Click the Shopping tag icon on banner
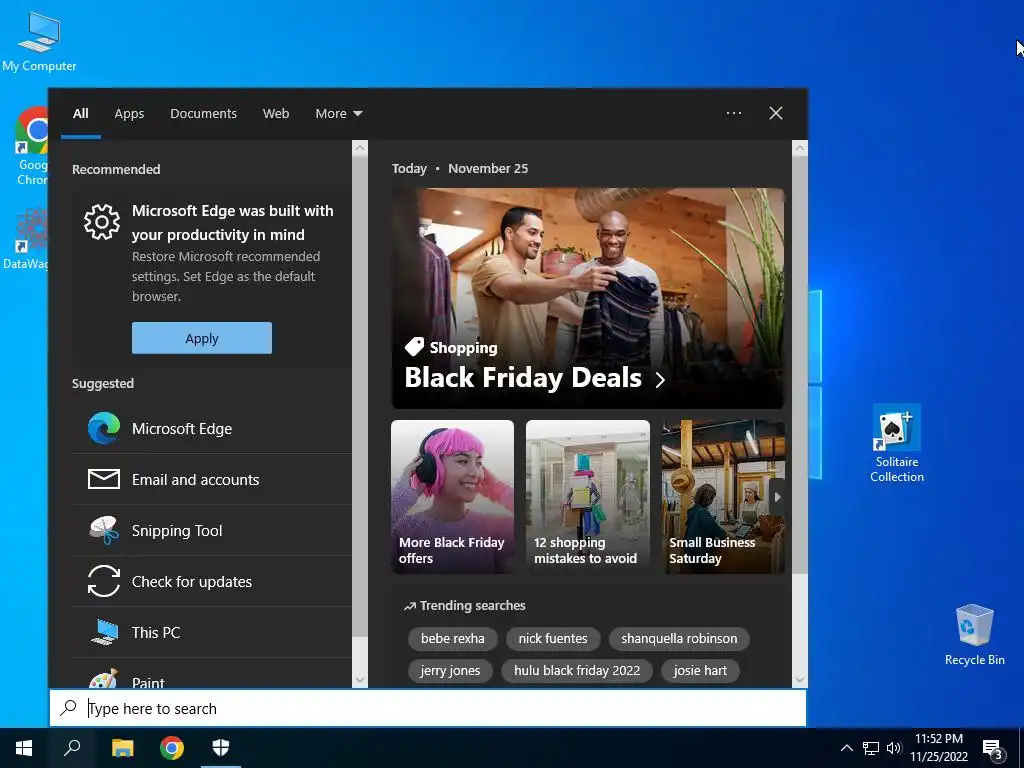1024x768 pixels. pyautogui.click(x=414, y=347)
